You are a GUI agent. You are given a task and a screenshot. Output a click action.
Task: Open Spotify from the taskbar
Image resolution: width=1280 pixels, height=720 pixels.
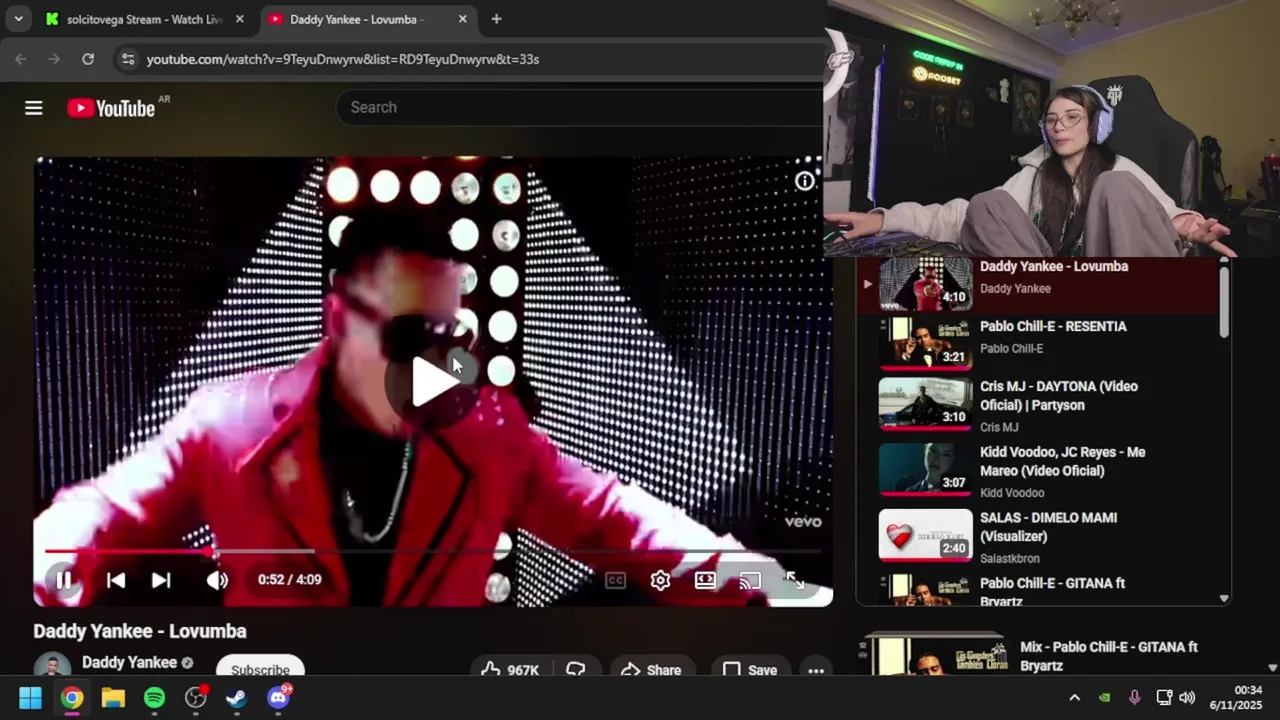(x=154, y=698)
